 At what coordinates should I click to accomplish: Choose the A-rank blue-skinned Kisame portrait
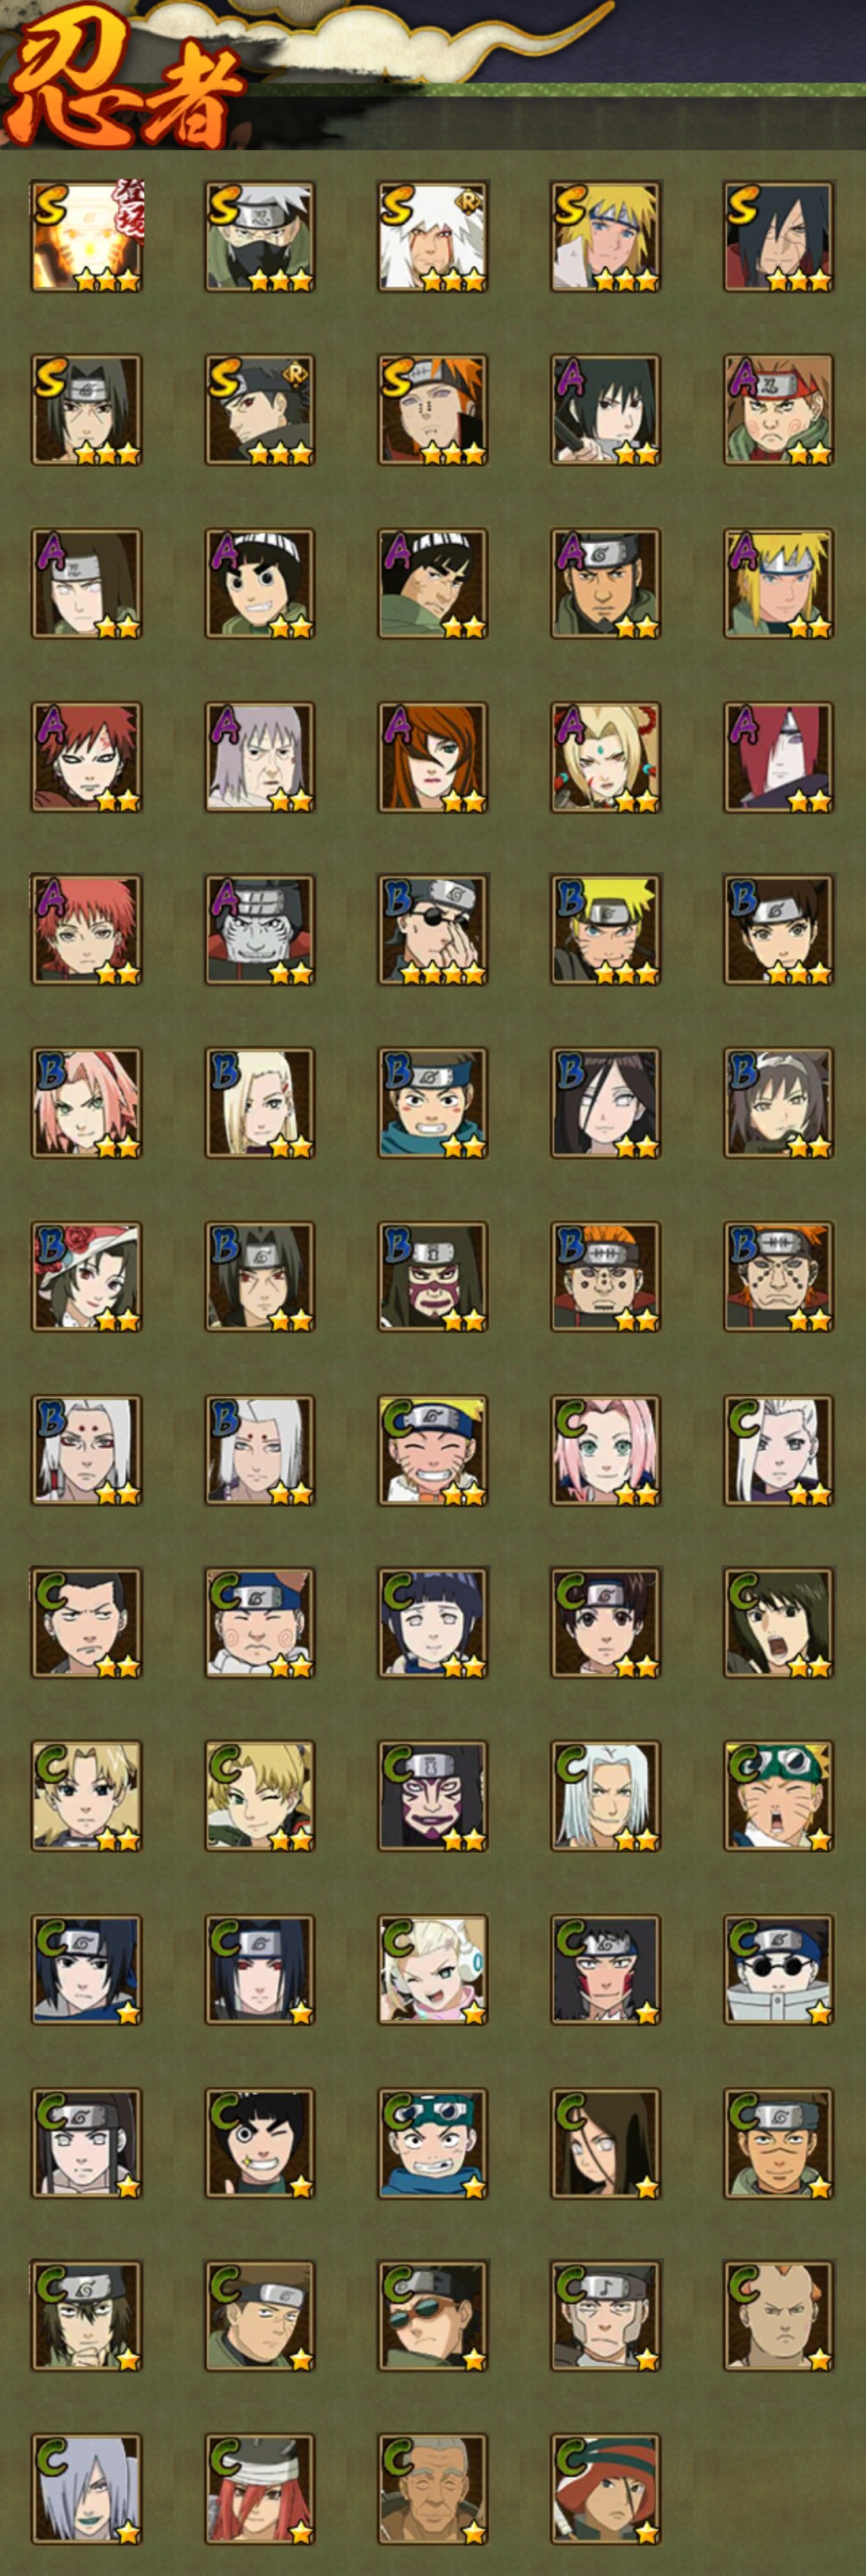click(x=259, y=930)
